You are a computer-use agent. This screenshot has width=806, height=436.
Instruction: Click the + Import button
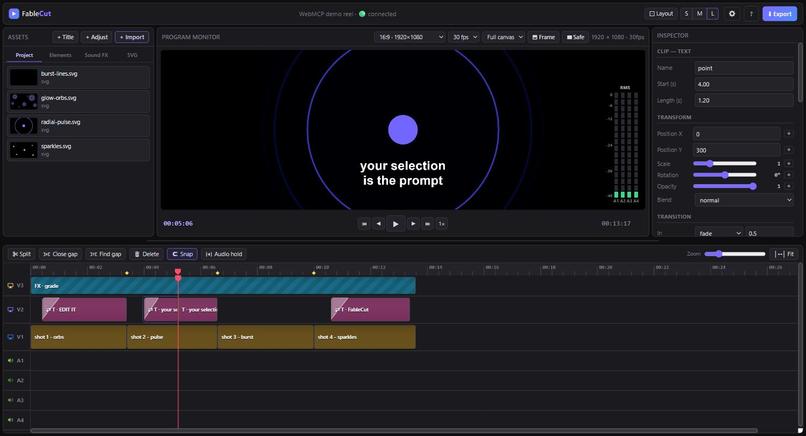pyautogui.click(x=132, y=37)
